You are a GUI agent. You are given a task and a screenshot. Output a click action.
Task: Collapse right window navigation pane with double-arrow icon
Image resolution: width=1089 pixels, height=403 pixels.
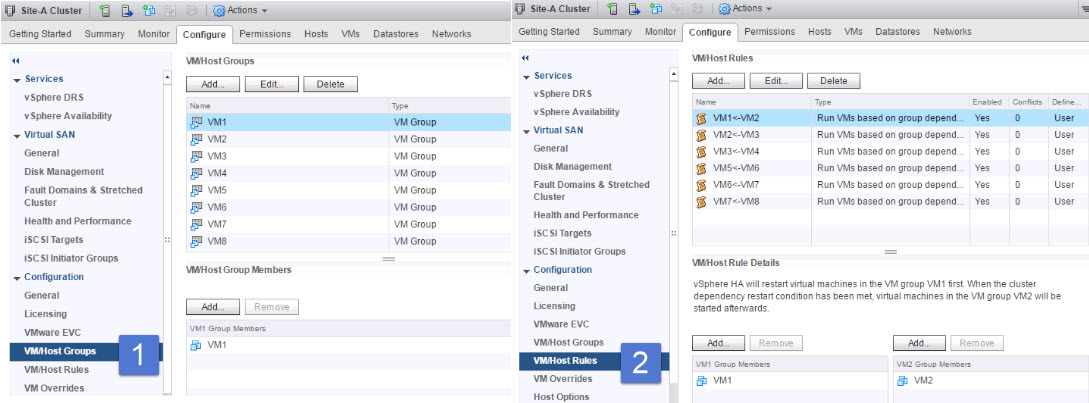pyautogui.click(x=525, y=58)
